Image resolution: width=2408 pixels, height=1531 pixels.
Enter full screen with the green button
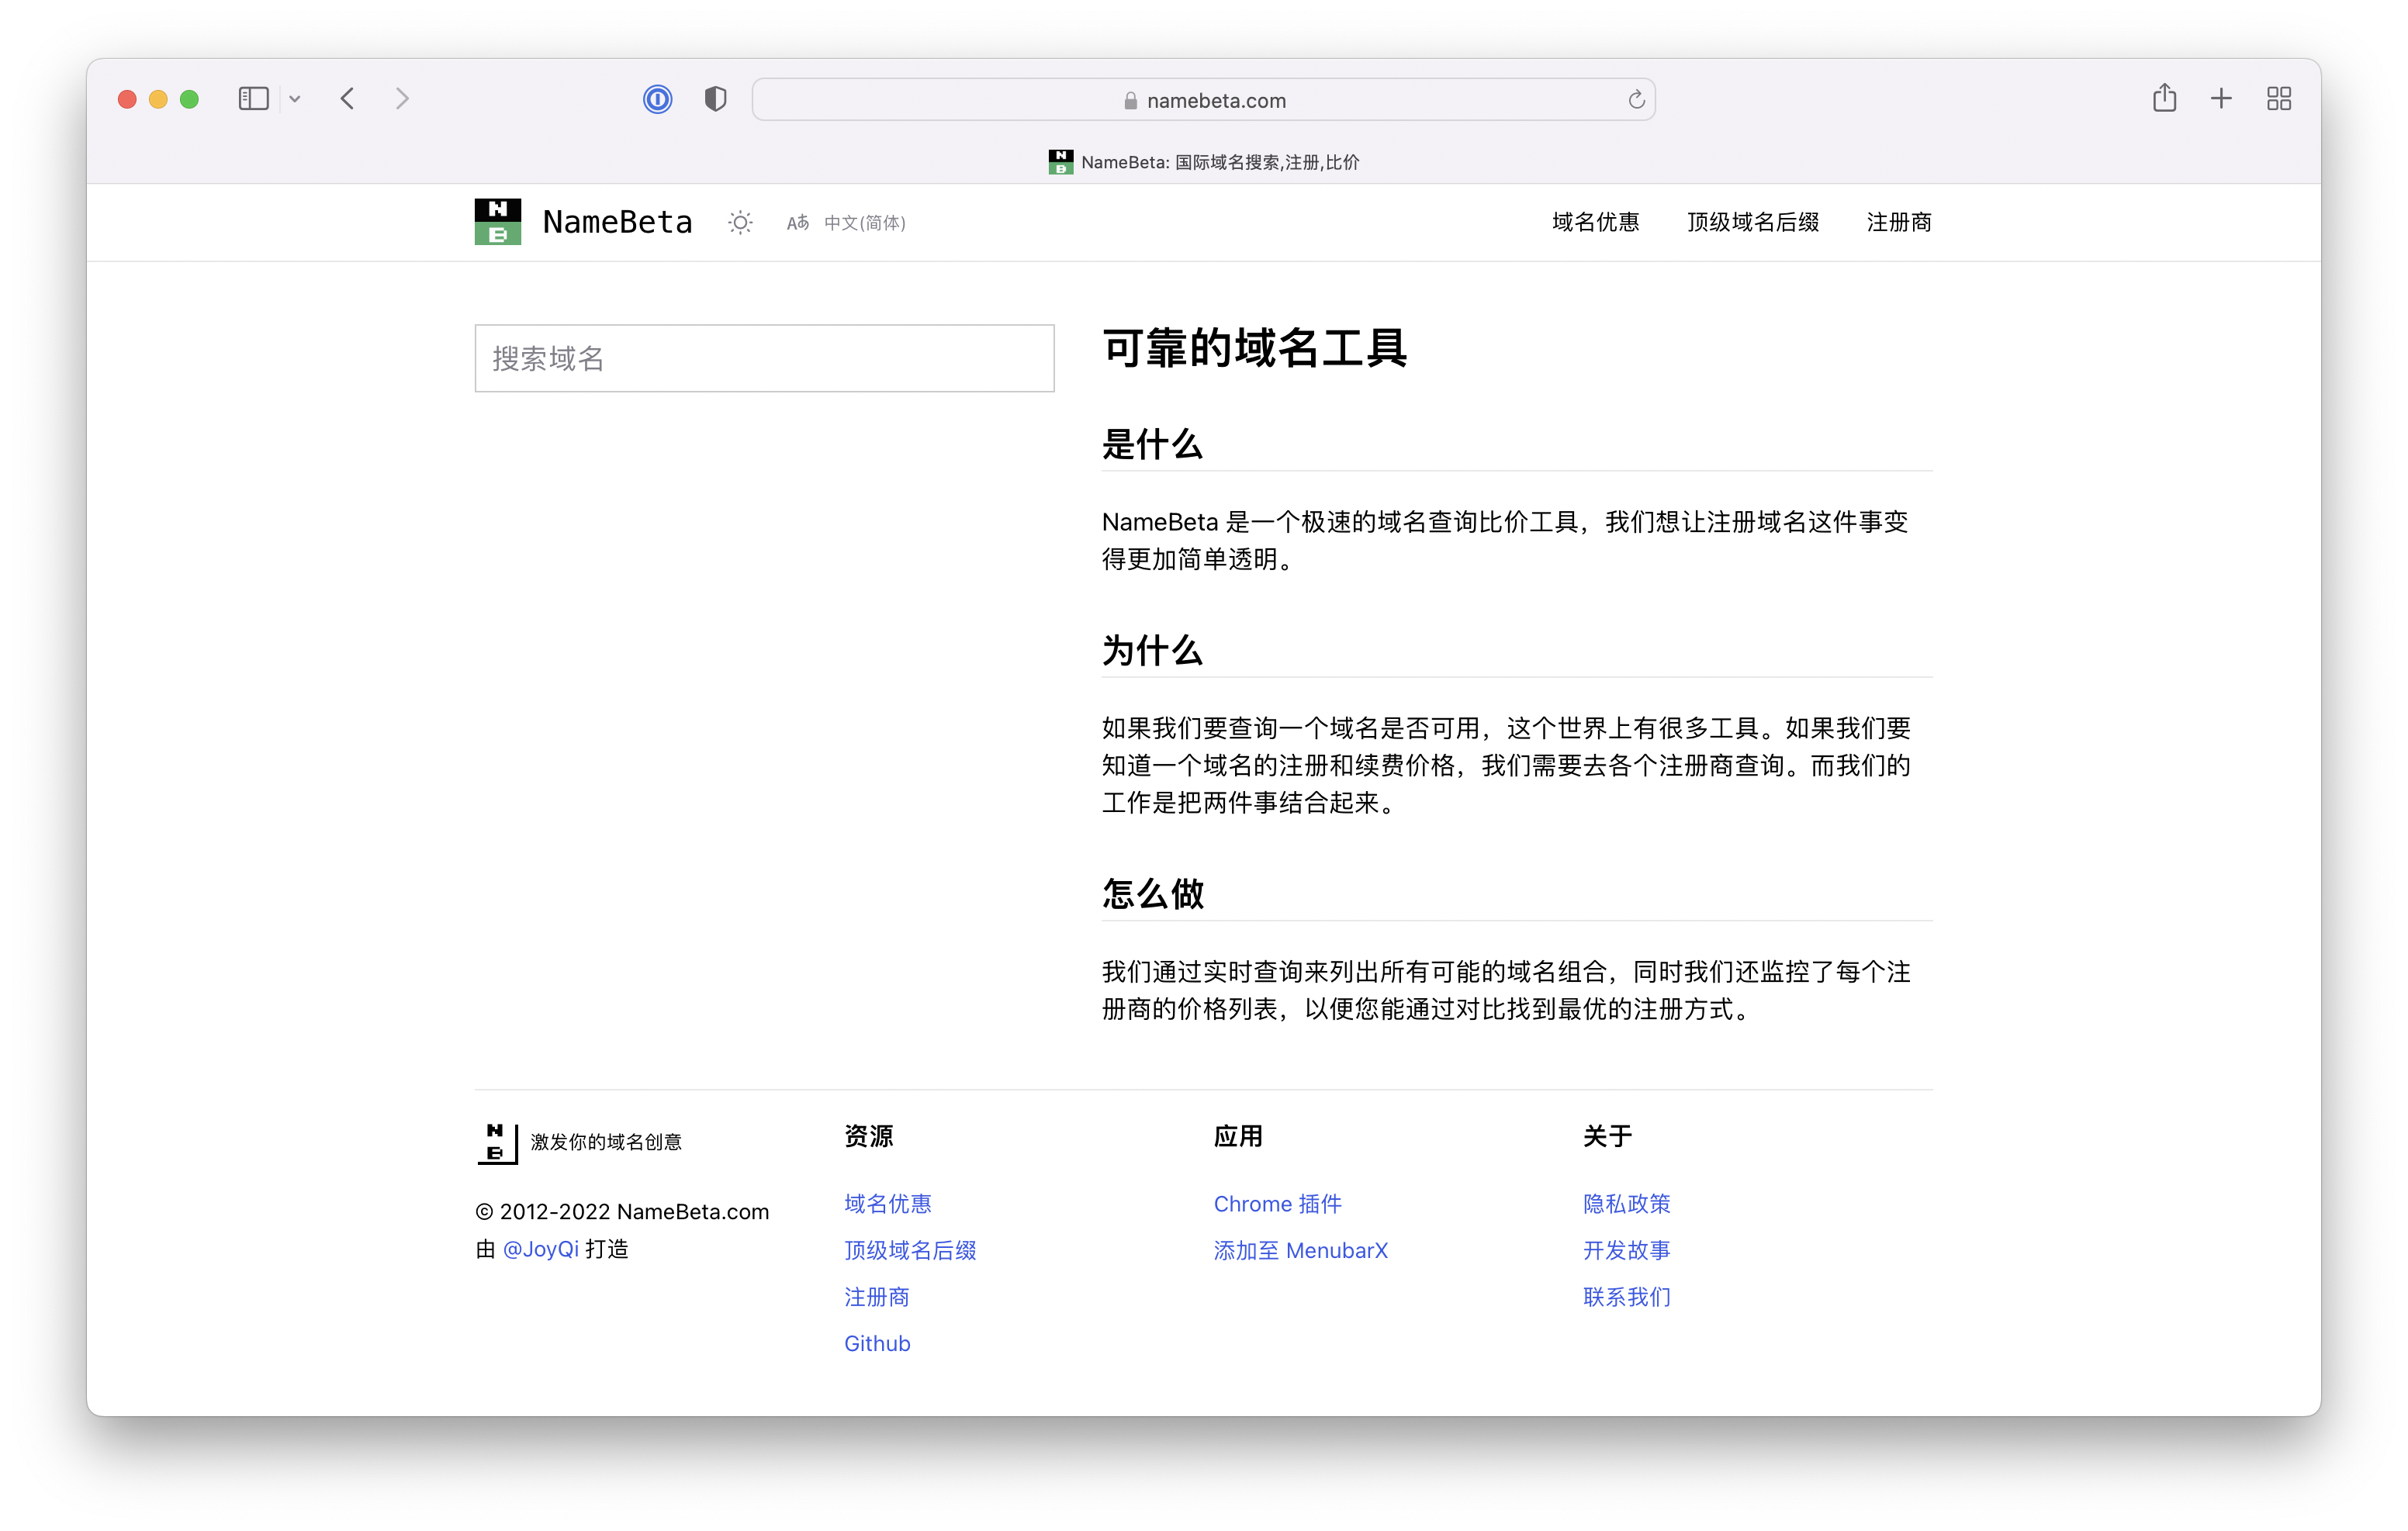[x=189, y=99]
